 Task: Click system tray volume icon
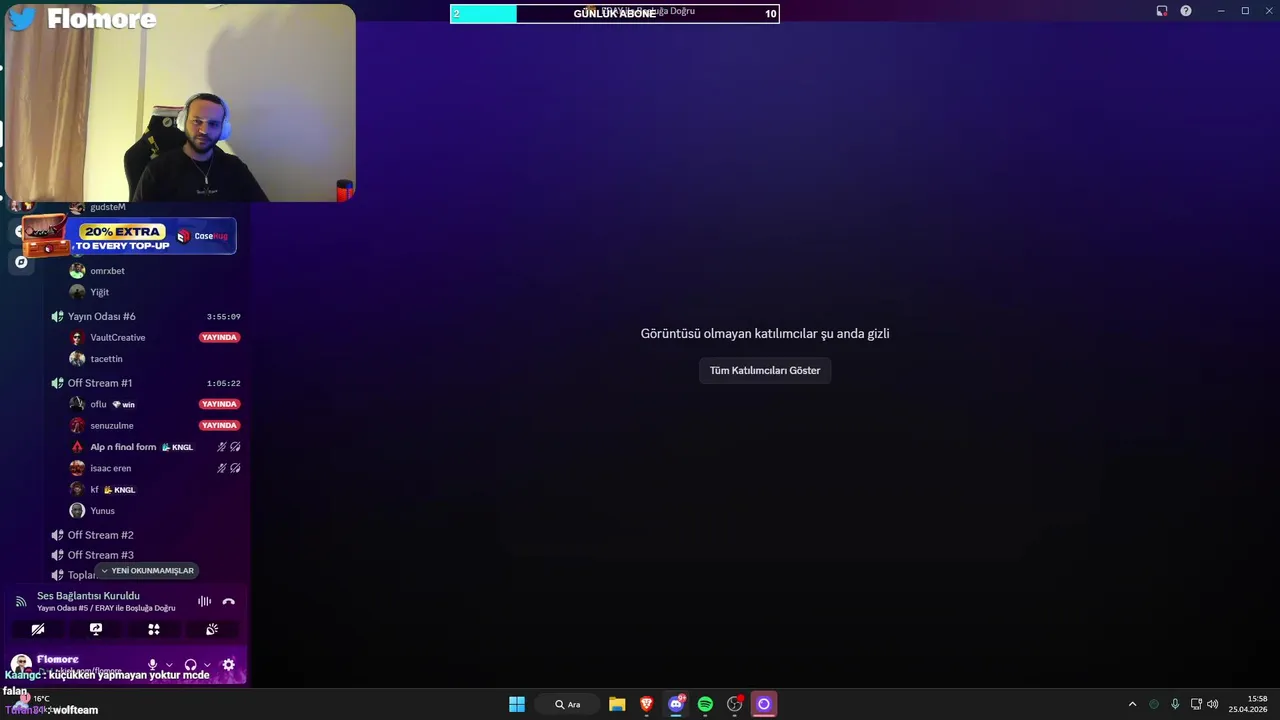[1213, 704]
